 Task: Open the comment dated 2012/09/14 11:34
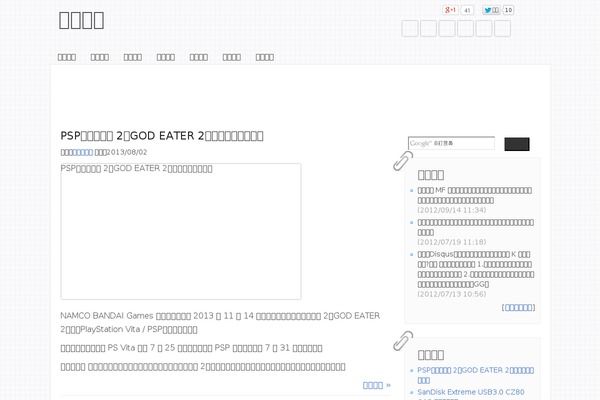pos(474,195)
